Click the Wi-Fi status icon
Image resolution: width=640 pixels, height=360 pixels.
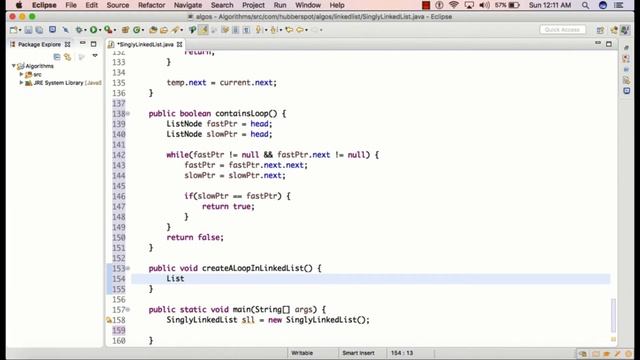(453, 5)
